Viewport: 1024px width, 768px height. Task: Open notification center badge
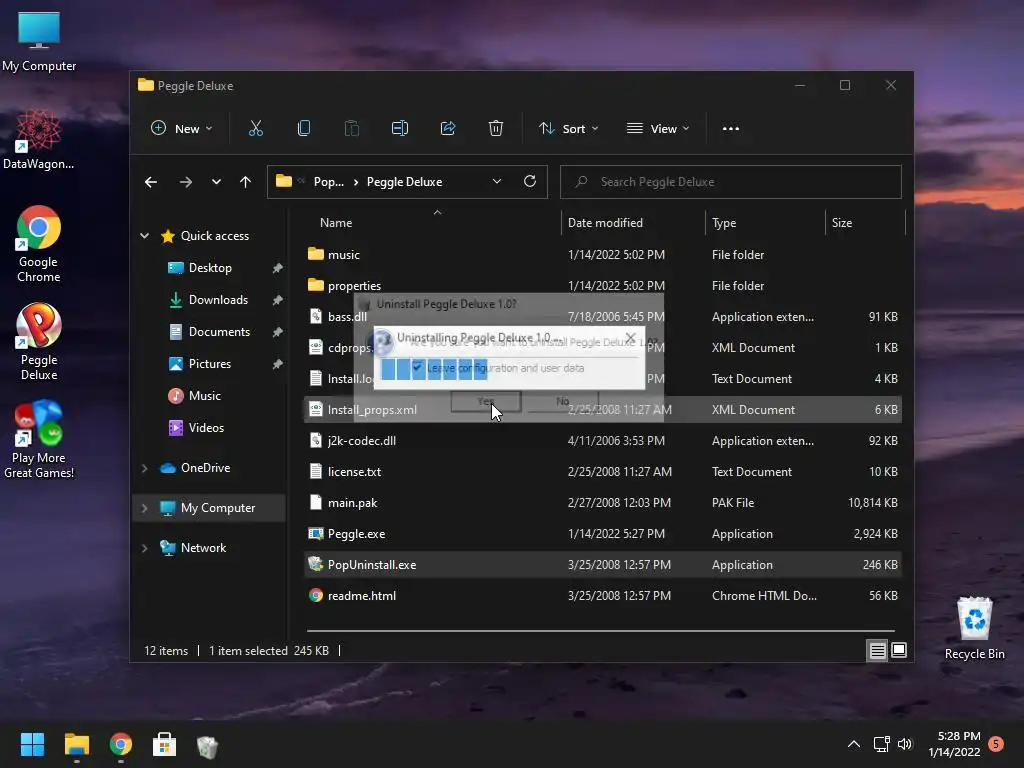(996, 744)
